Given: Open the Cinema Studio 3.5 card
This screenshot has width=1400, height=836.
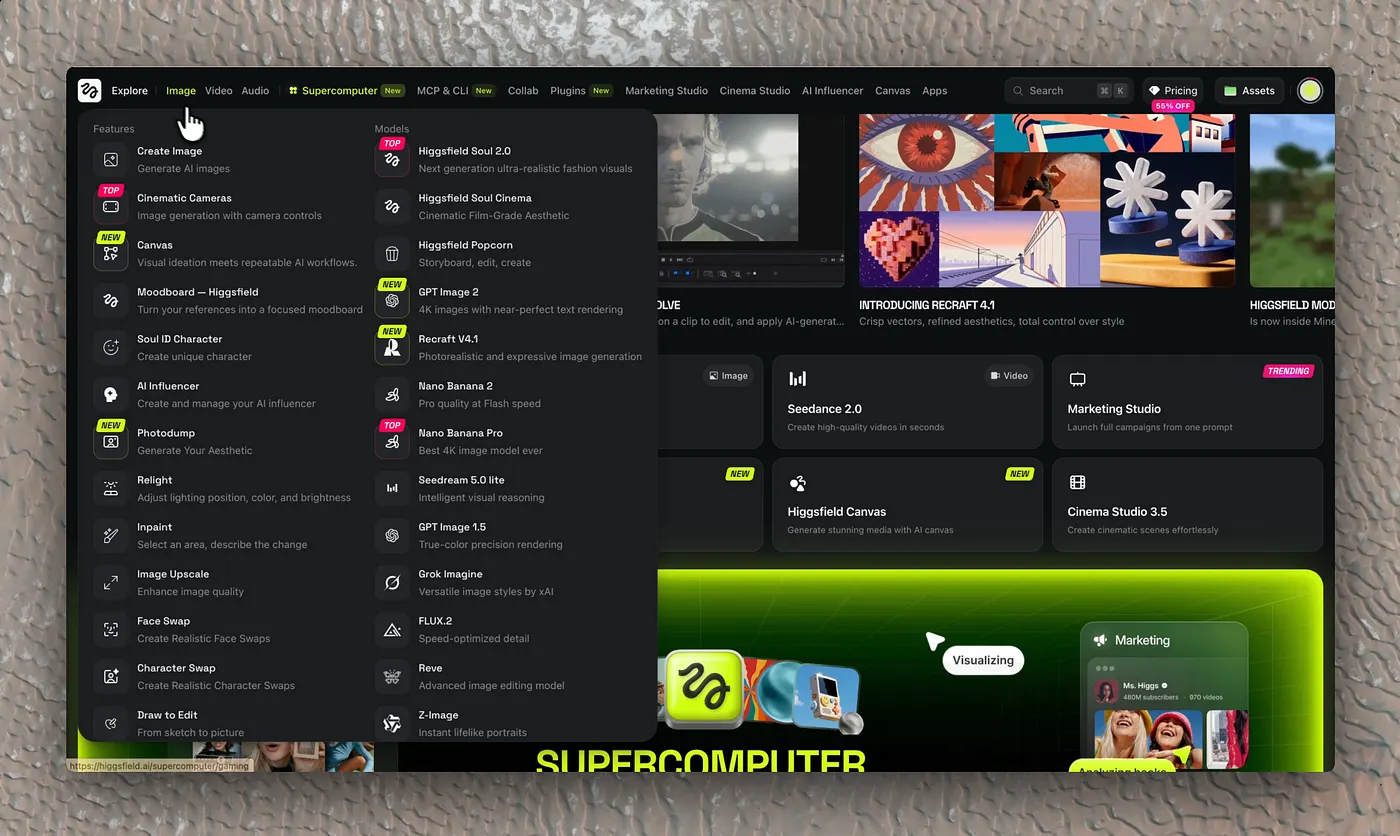Looking at the screenshot, I should (x=1187, y=505).
